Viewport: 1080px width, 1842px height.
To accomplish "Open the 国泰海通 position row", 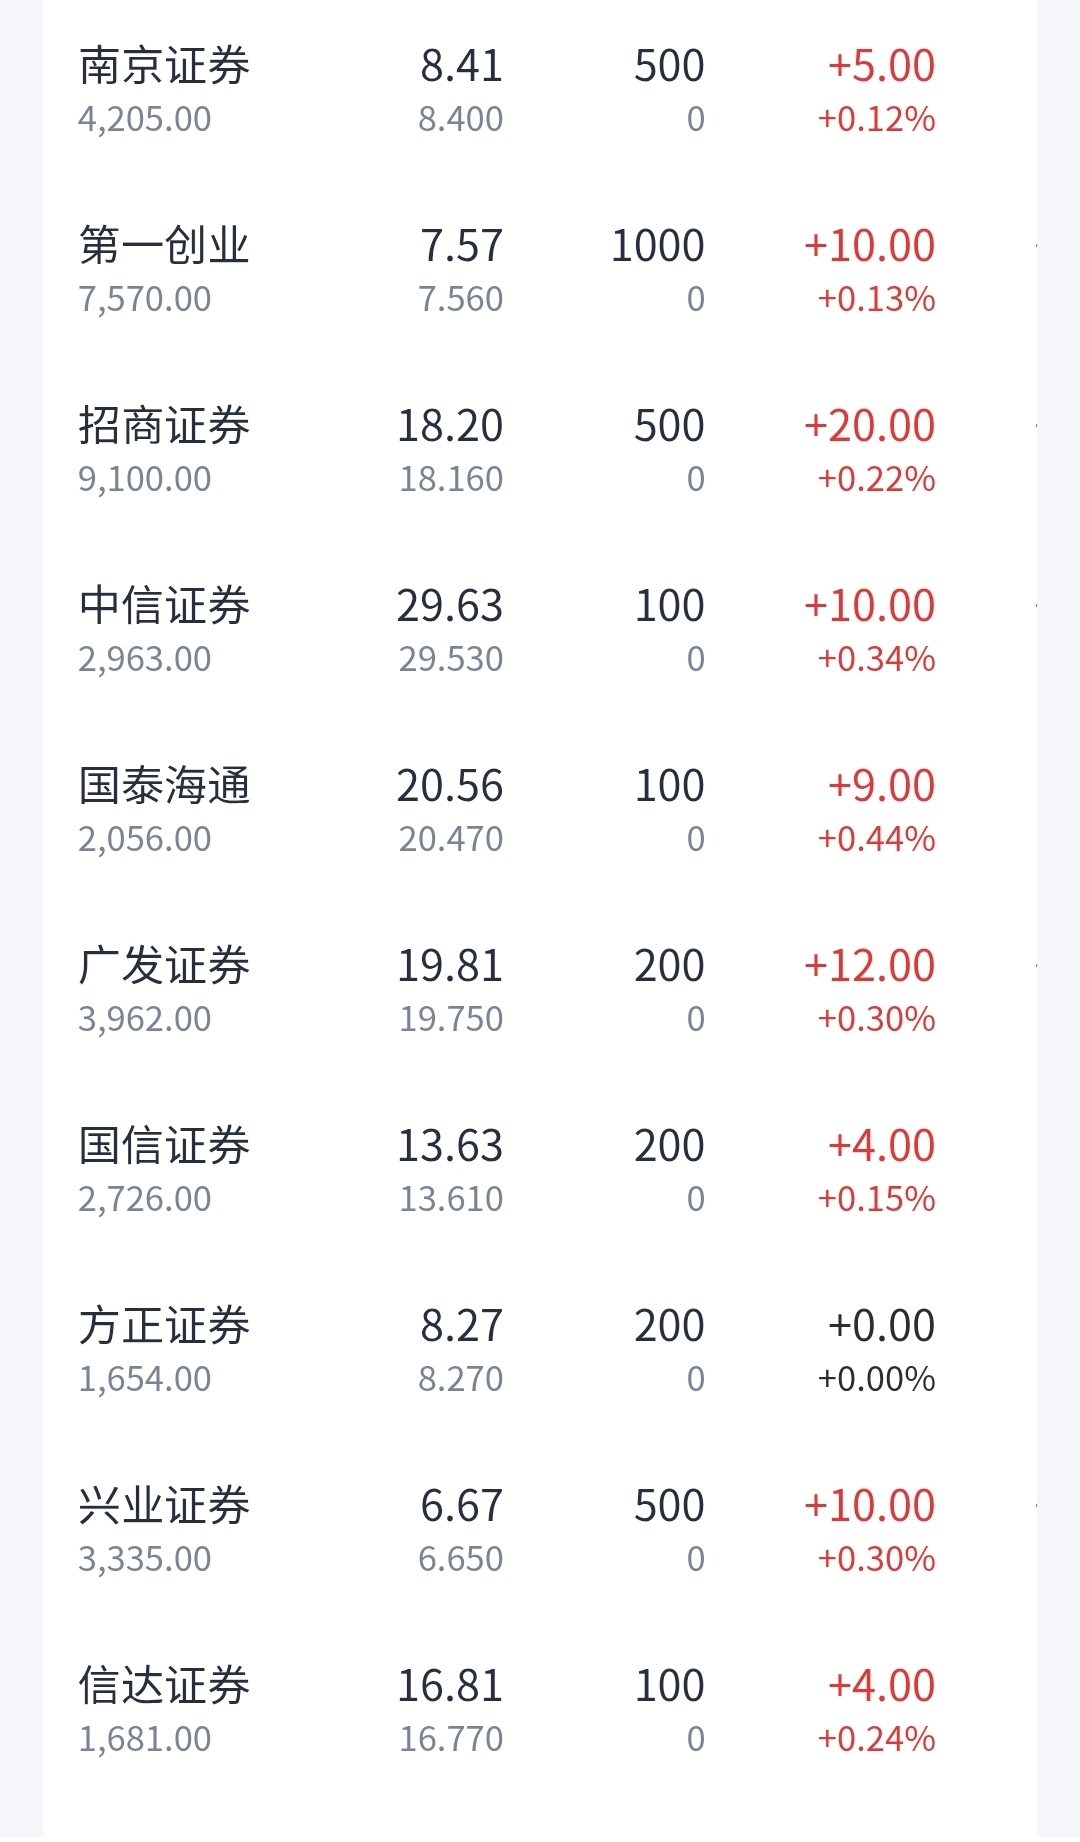I will (x=540, y=810).
